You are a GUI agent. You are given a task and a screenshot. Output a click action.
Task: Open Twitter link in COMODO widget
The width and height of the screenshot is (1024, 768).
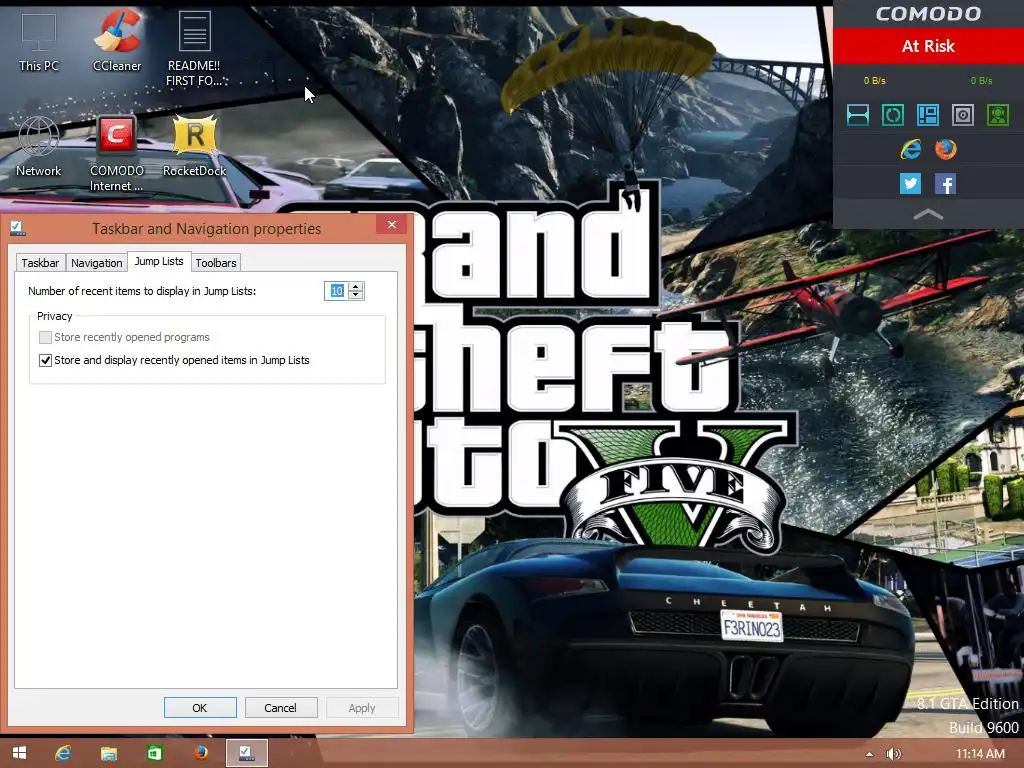910,184
